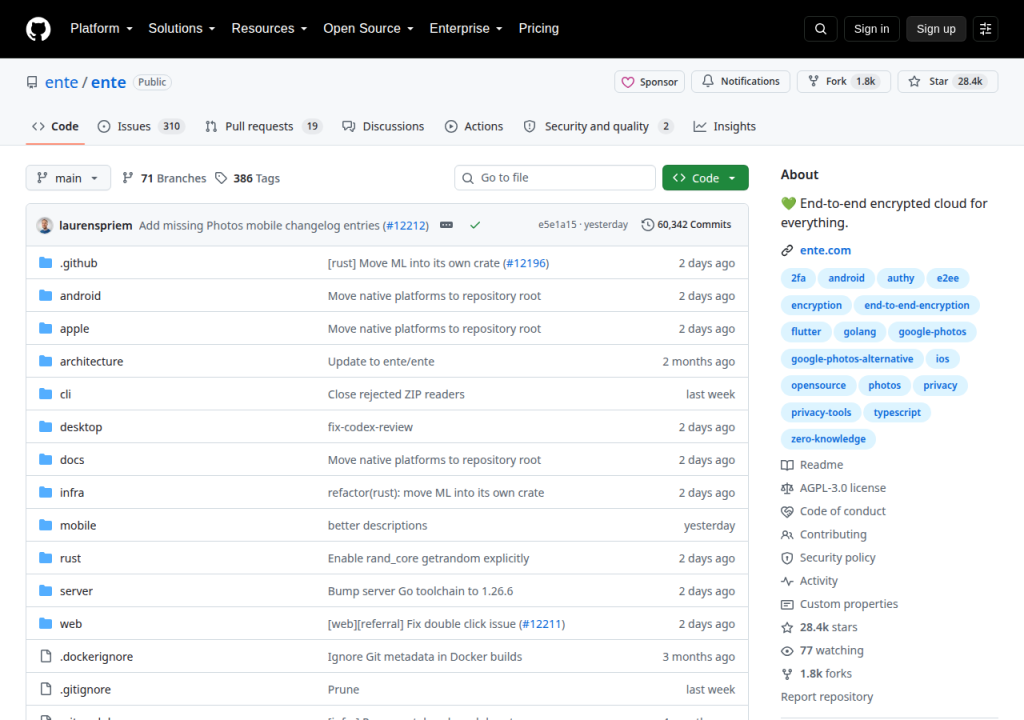The height and width of the screenshot is (720, 1024).
Task: Switch to the Issues tab
Action: (x=141, y=126)
